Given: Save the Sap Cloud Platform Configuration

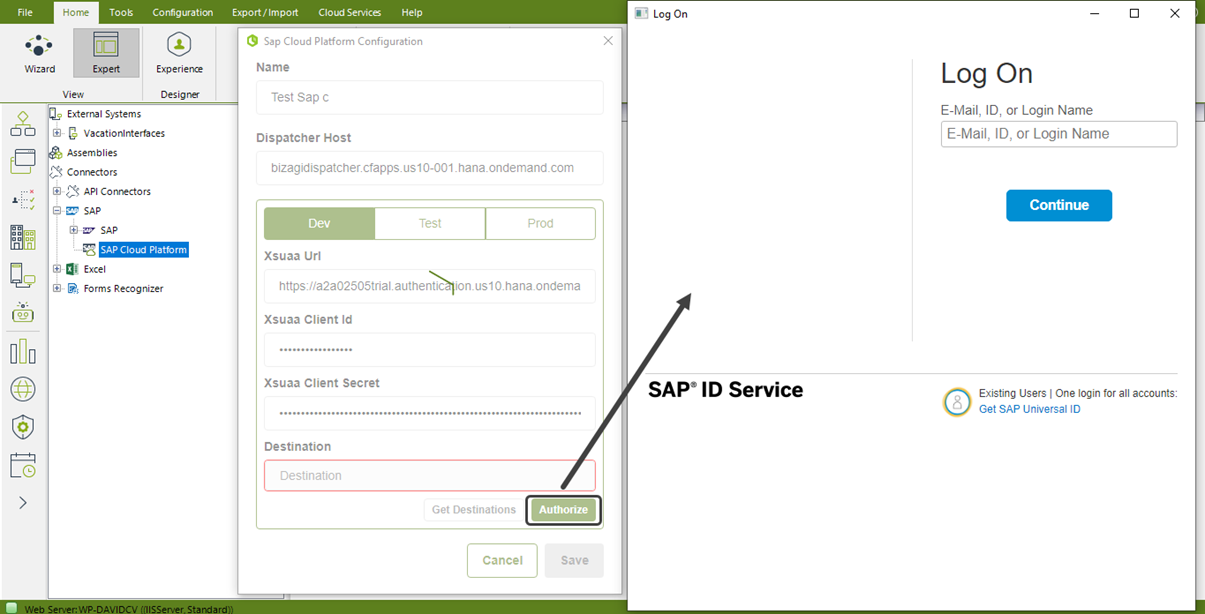Looking at the screenshot, I should 574,560.
